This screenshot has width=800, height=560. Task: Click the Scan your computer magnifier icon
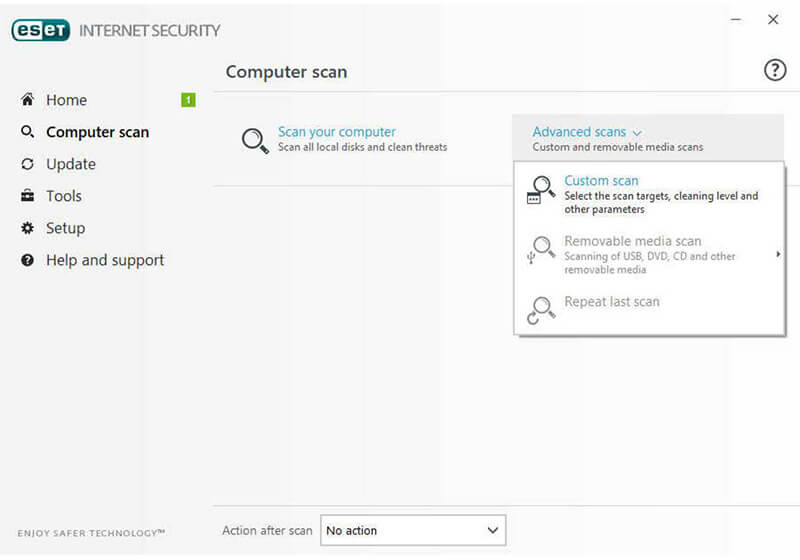pyautogui.click(x=255, y=140)
